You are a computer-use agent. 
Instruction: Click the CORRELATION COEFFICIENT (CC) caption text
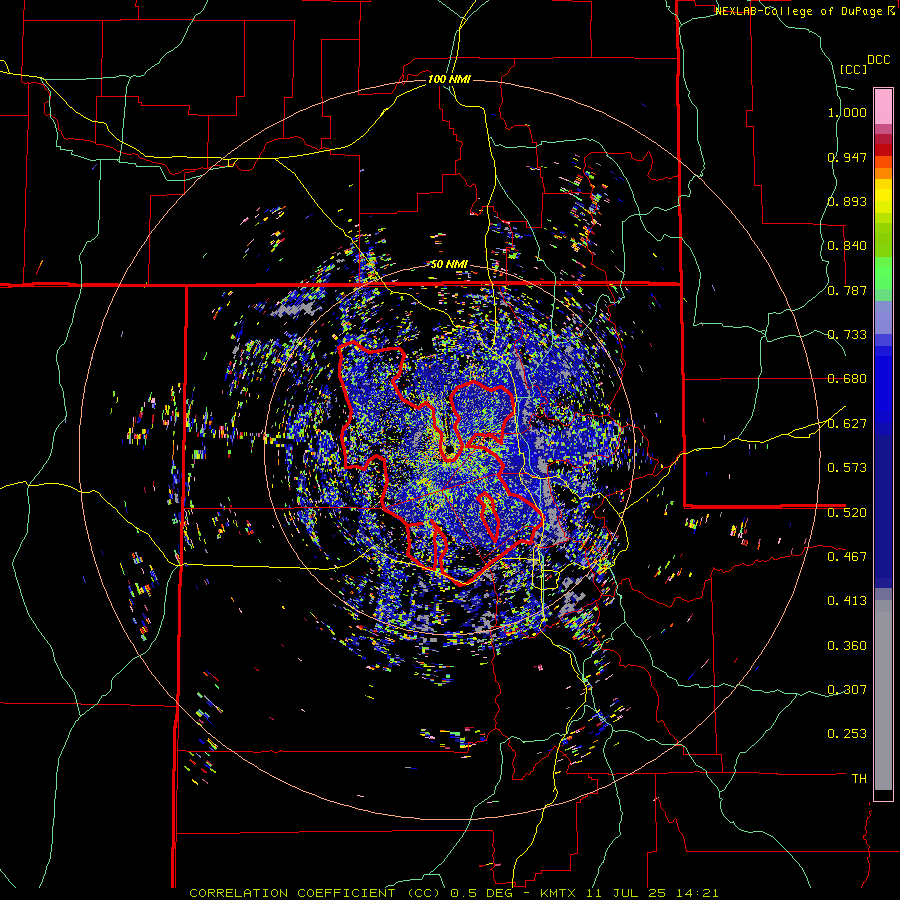click(x=315, y=893)
